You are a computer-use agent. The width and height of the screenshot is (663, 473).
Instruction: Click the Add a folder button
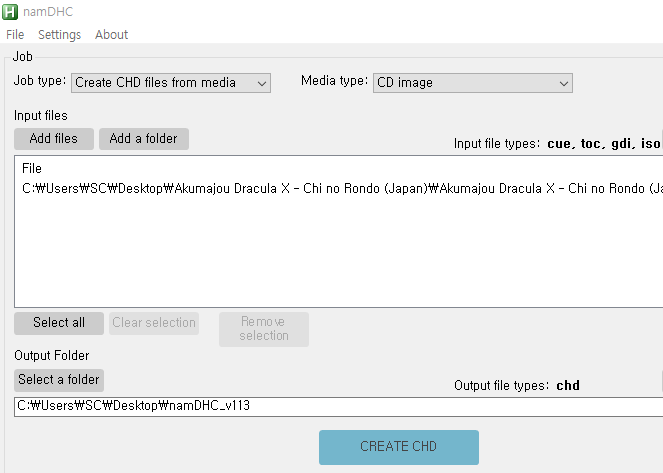click(x=143, y=139)
